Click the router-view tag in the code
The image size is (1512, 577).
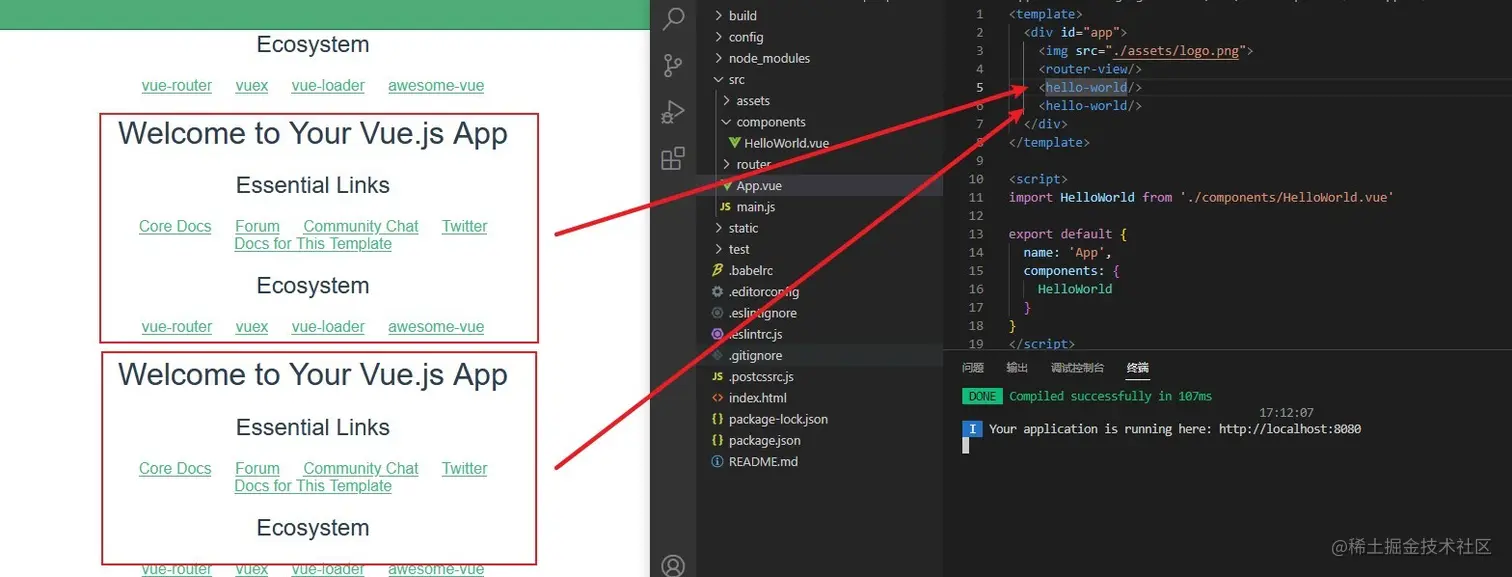click(1090, 69)
